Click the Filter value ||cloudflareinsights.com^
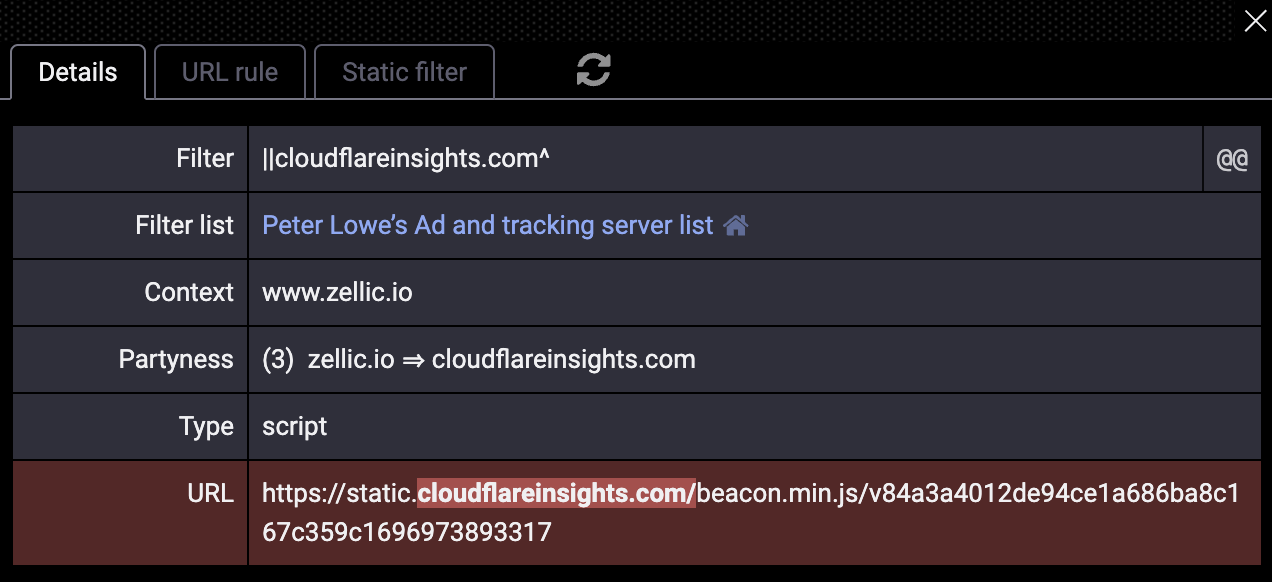This screenshot has height=582, width=1272. [406, 158]
